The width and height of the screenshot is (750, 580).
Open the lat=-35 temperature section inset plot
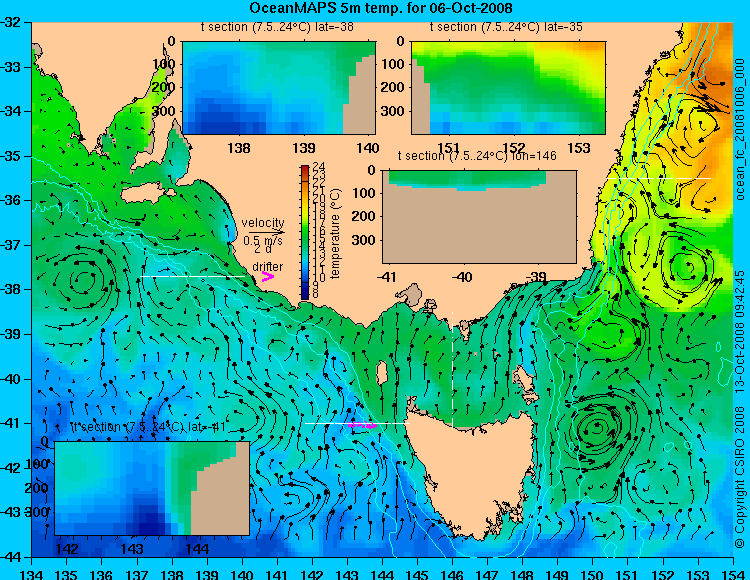508,88
